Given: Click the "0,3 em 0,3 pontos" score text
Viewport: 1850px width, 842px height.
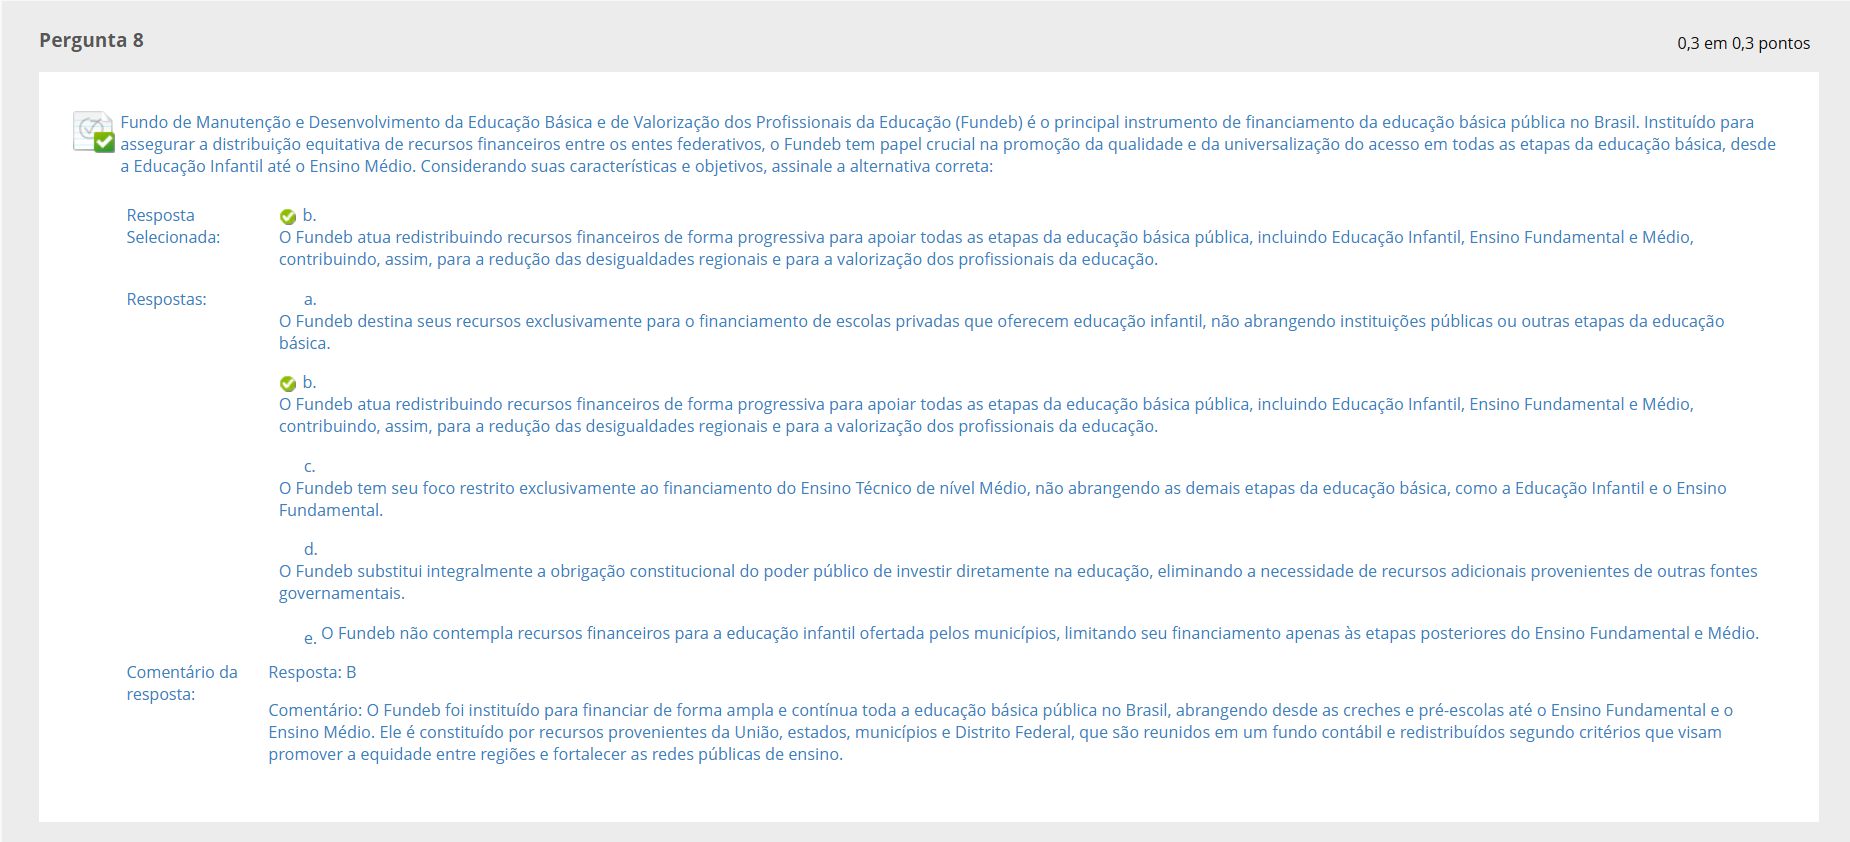Looking at the screenshot, I should 1743,43.
